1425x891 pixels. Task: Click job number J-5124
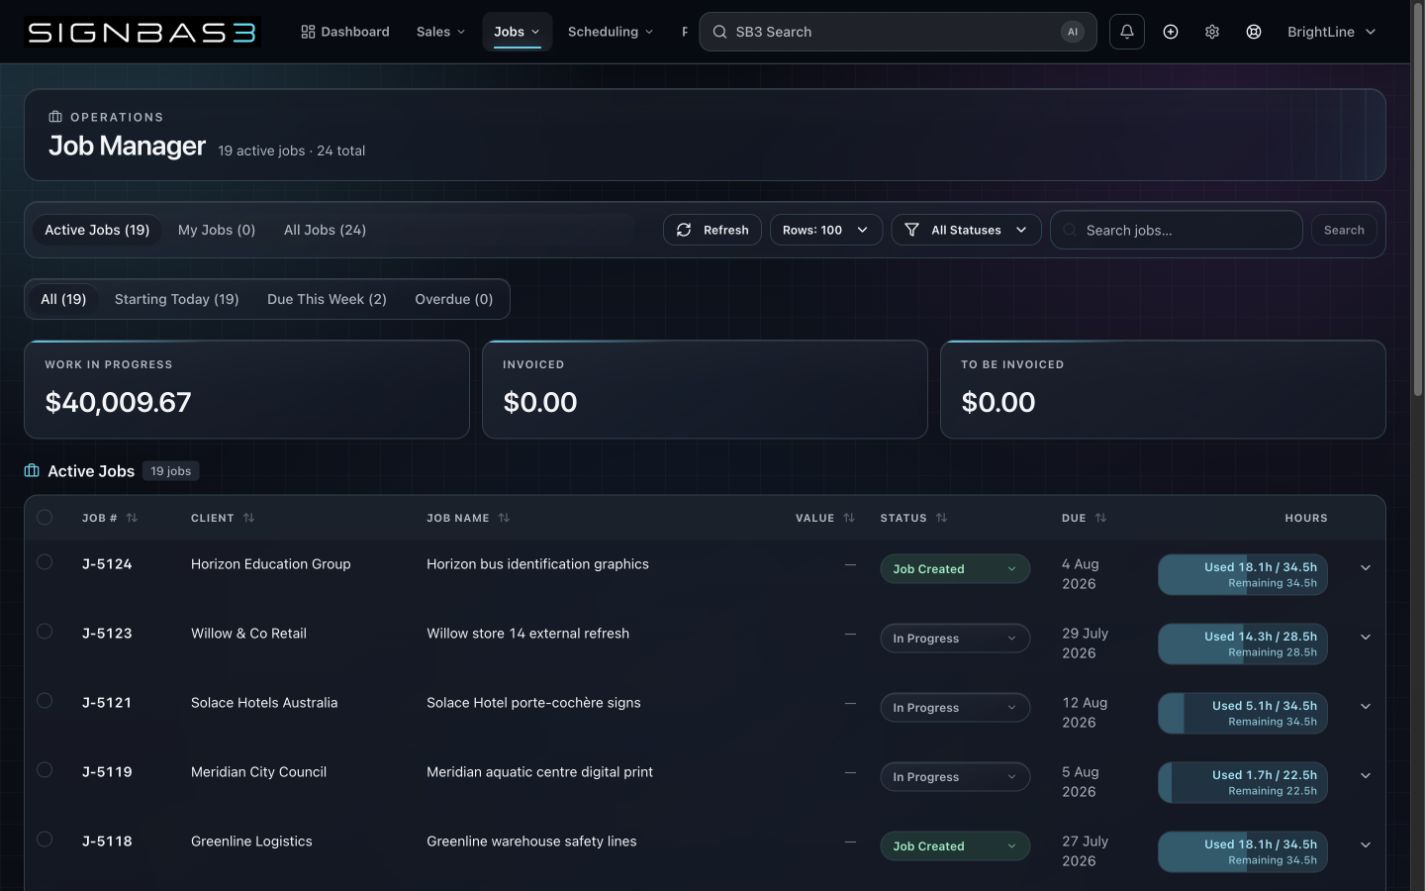tap(107, 564)
